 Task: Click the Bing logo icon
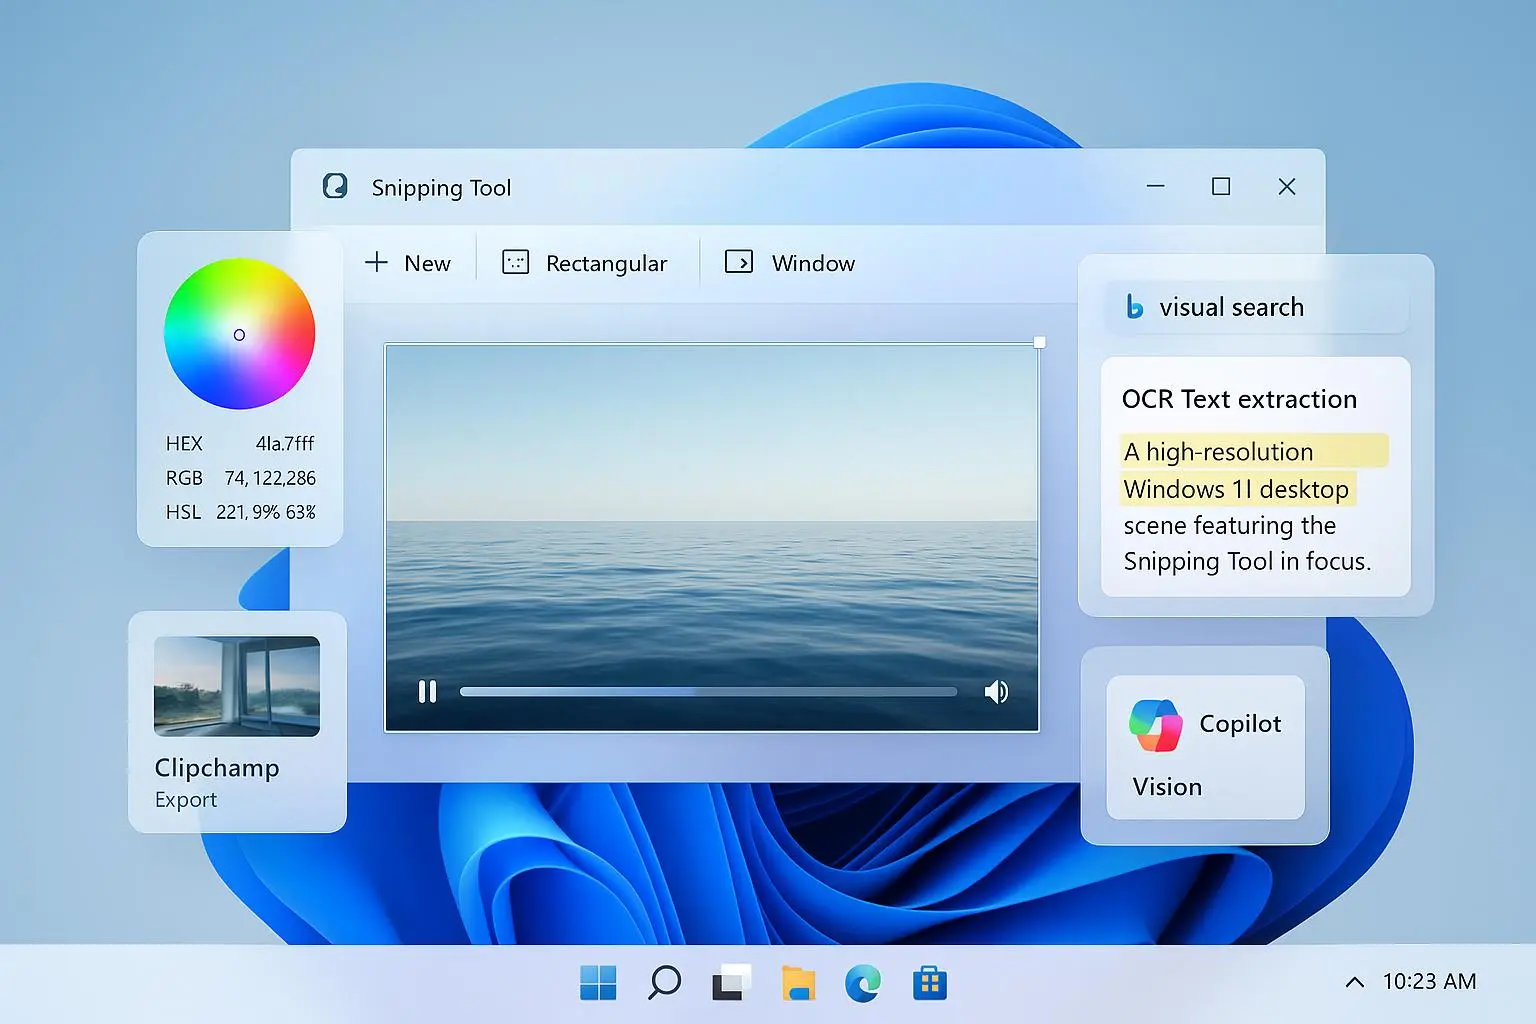[1134, 306]
